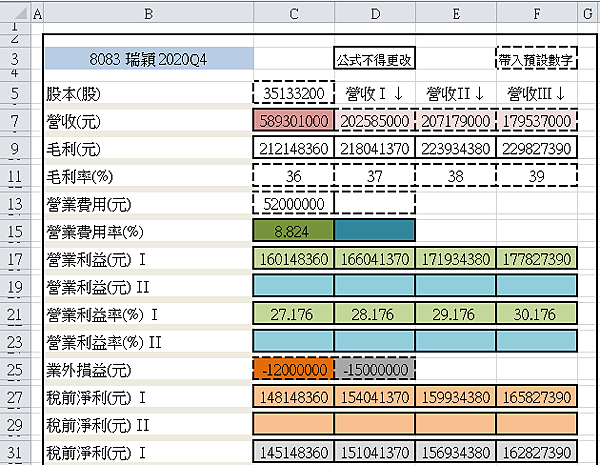Select operating margin cell 28.176

pos(375,314)
